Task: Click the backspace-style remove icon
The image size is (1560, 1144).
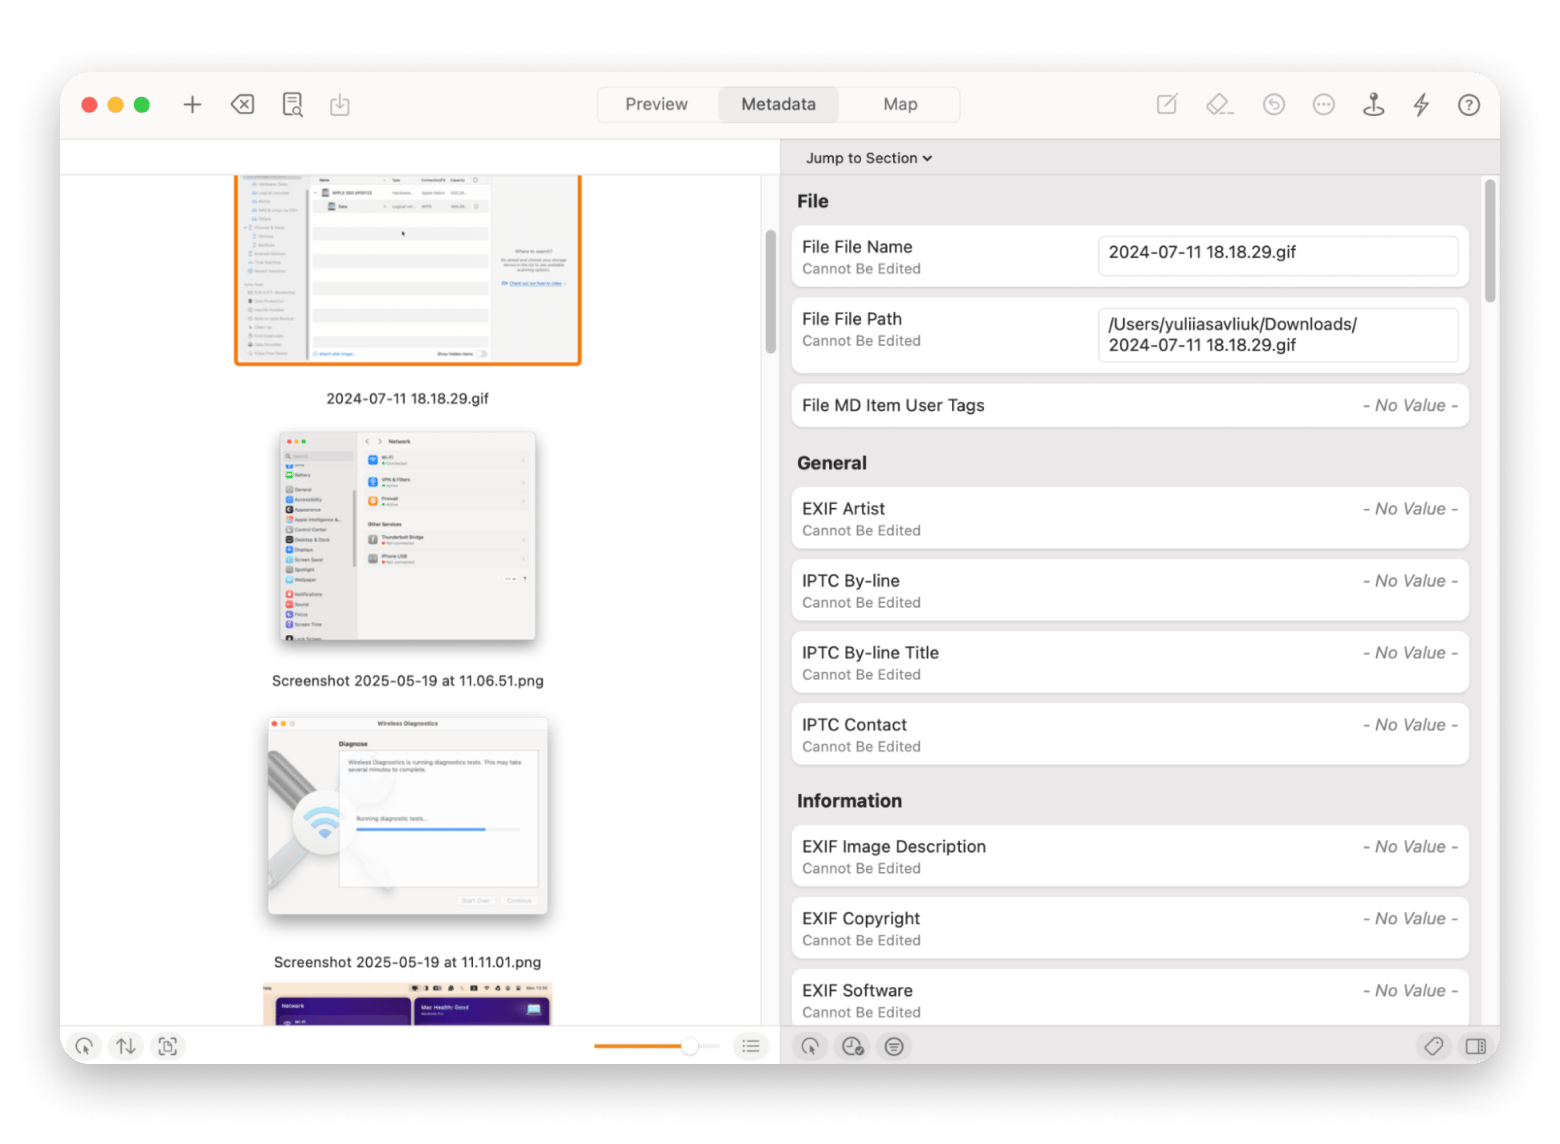Action: (x=242, y=105)
